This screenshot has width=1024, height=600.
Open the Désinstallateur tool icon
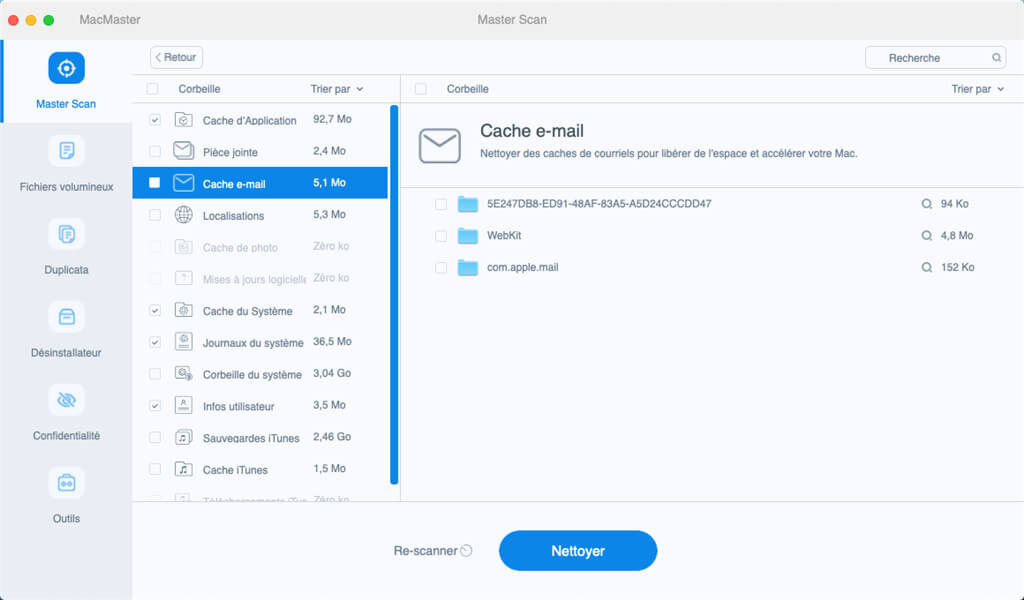tap(66, 317)
